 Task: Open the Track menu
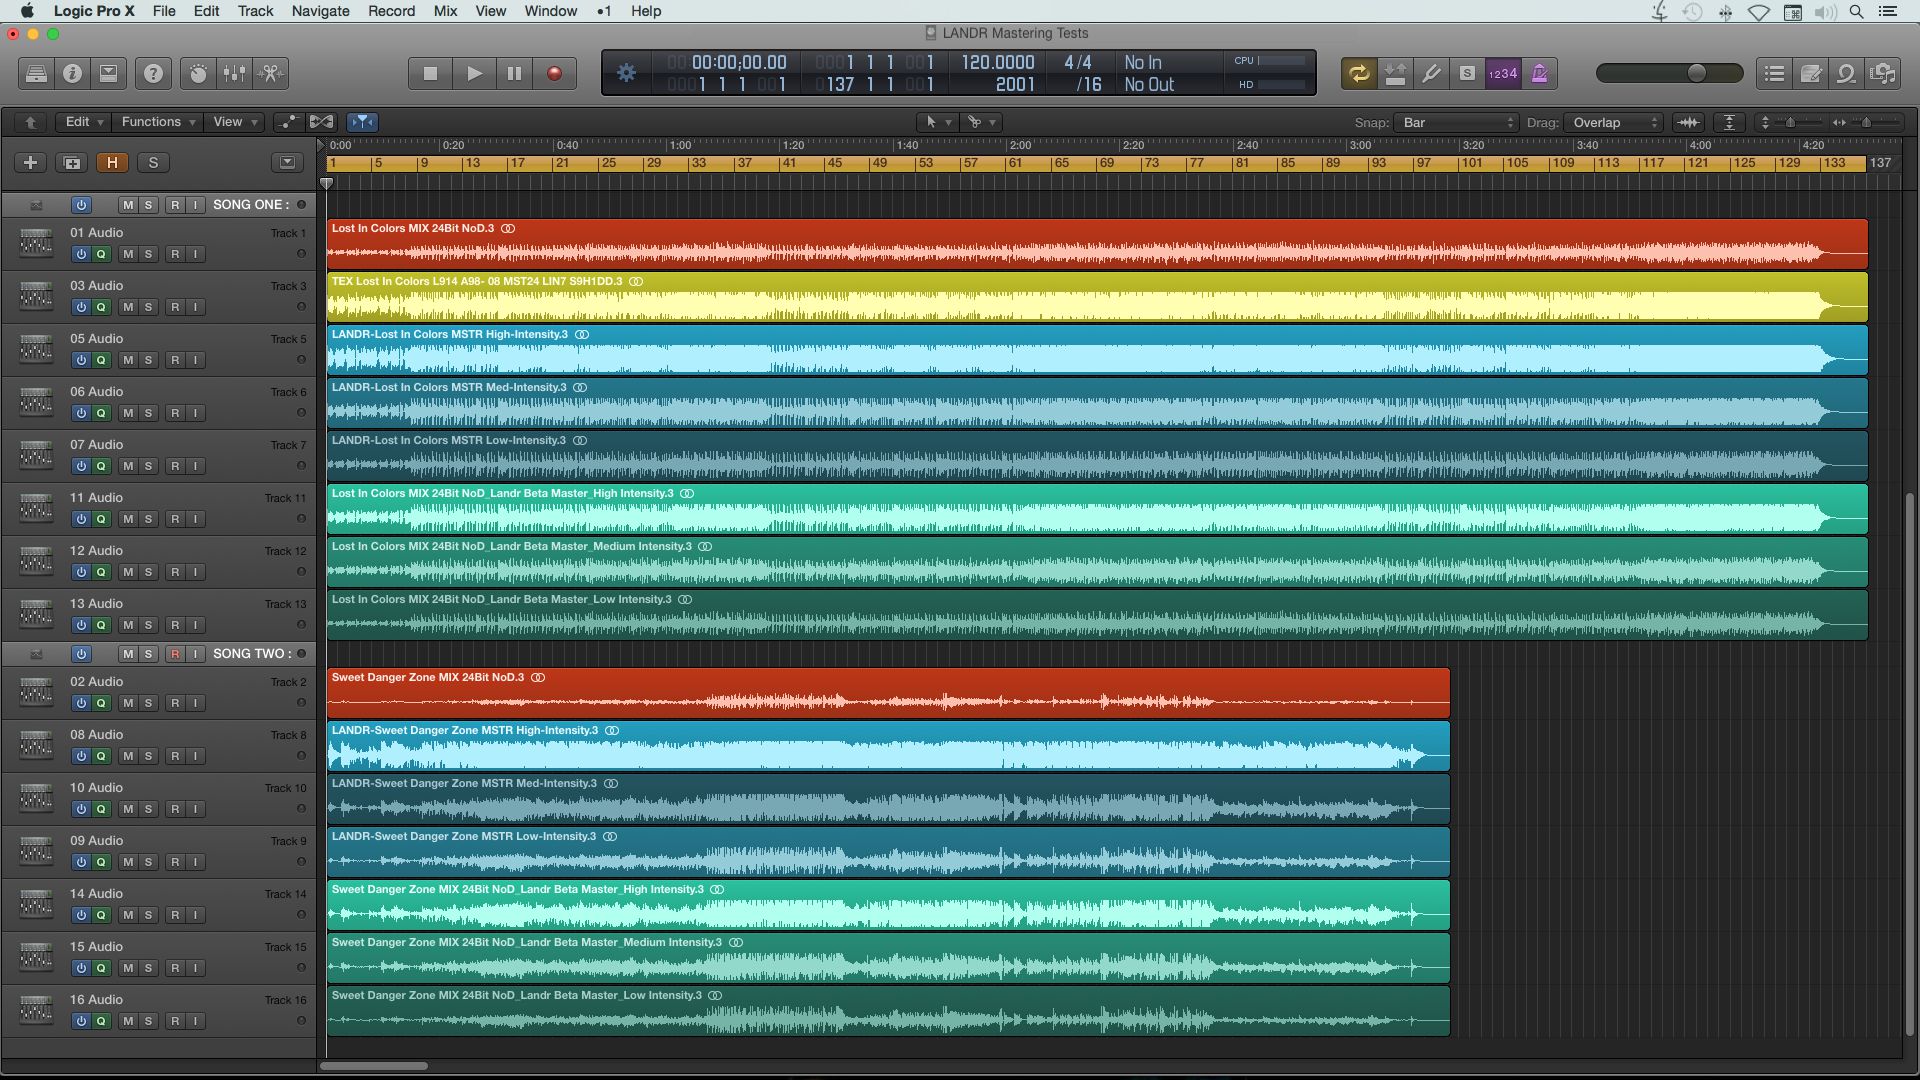(255, 11)
